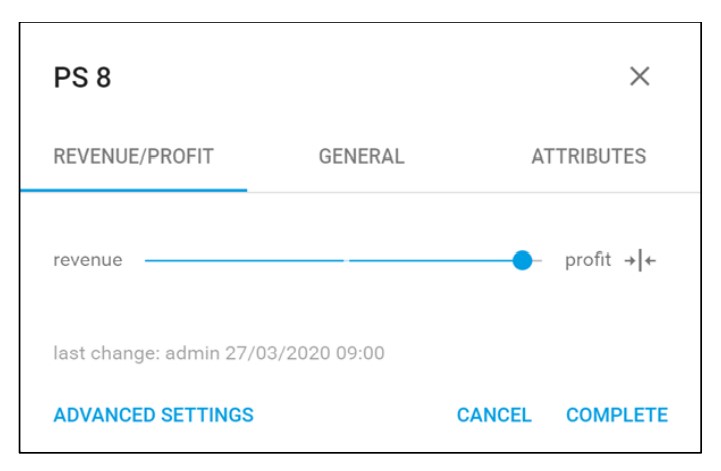Viewport: 721px width, 471px height.
Task: Click the last change admin timestamp text
Action: click(219, 353)
